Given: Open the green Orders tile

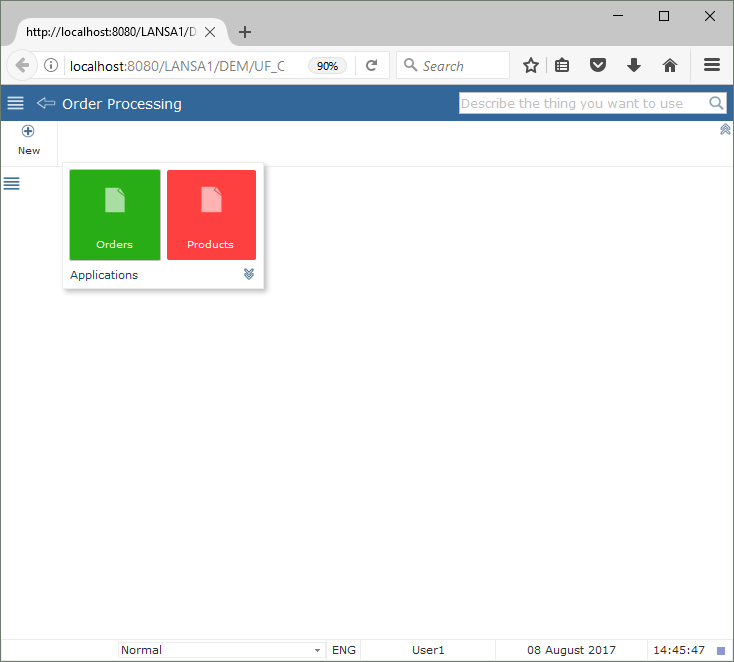Looking at the screenshot, I should [115, 215].
